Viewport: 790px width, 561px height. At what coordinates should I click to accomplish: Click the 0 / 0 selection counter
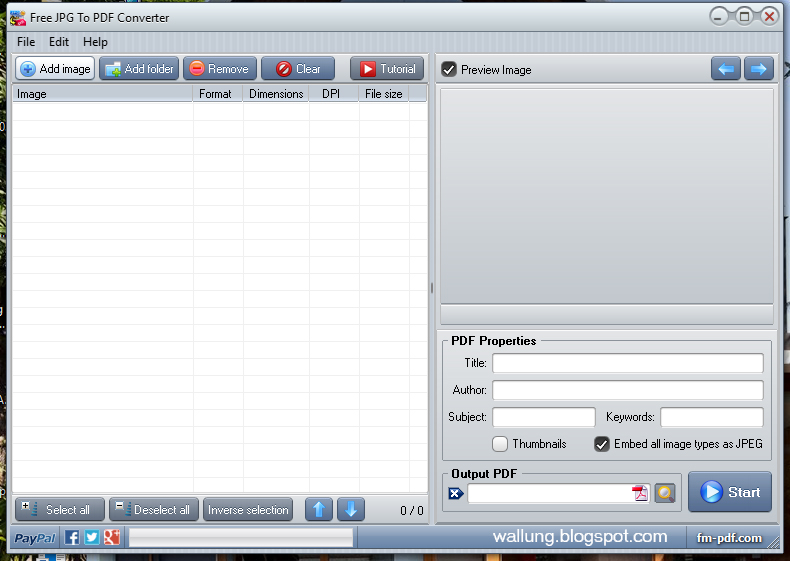412,511
